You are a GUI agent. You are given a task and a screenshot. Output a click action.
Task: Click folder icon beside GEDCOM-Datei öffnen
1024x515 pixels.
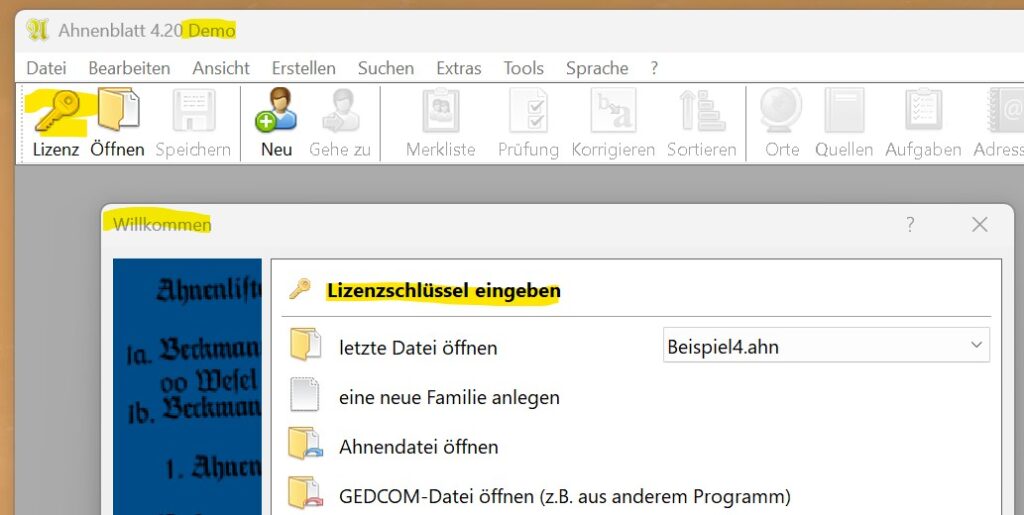(306, 493)
